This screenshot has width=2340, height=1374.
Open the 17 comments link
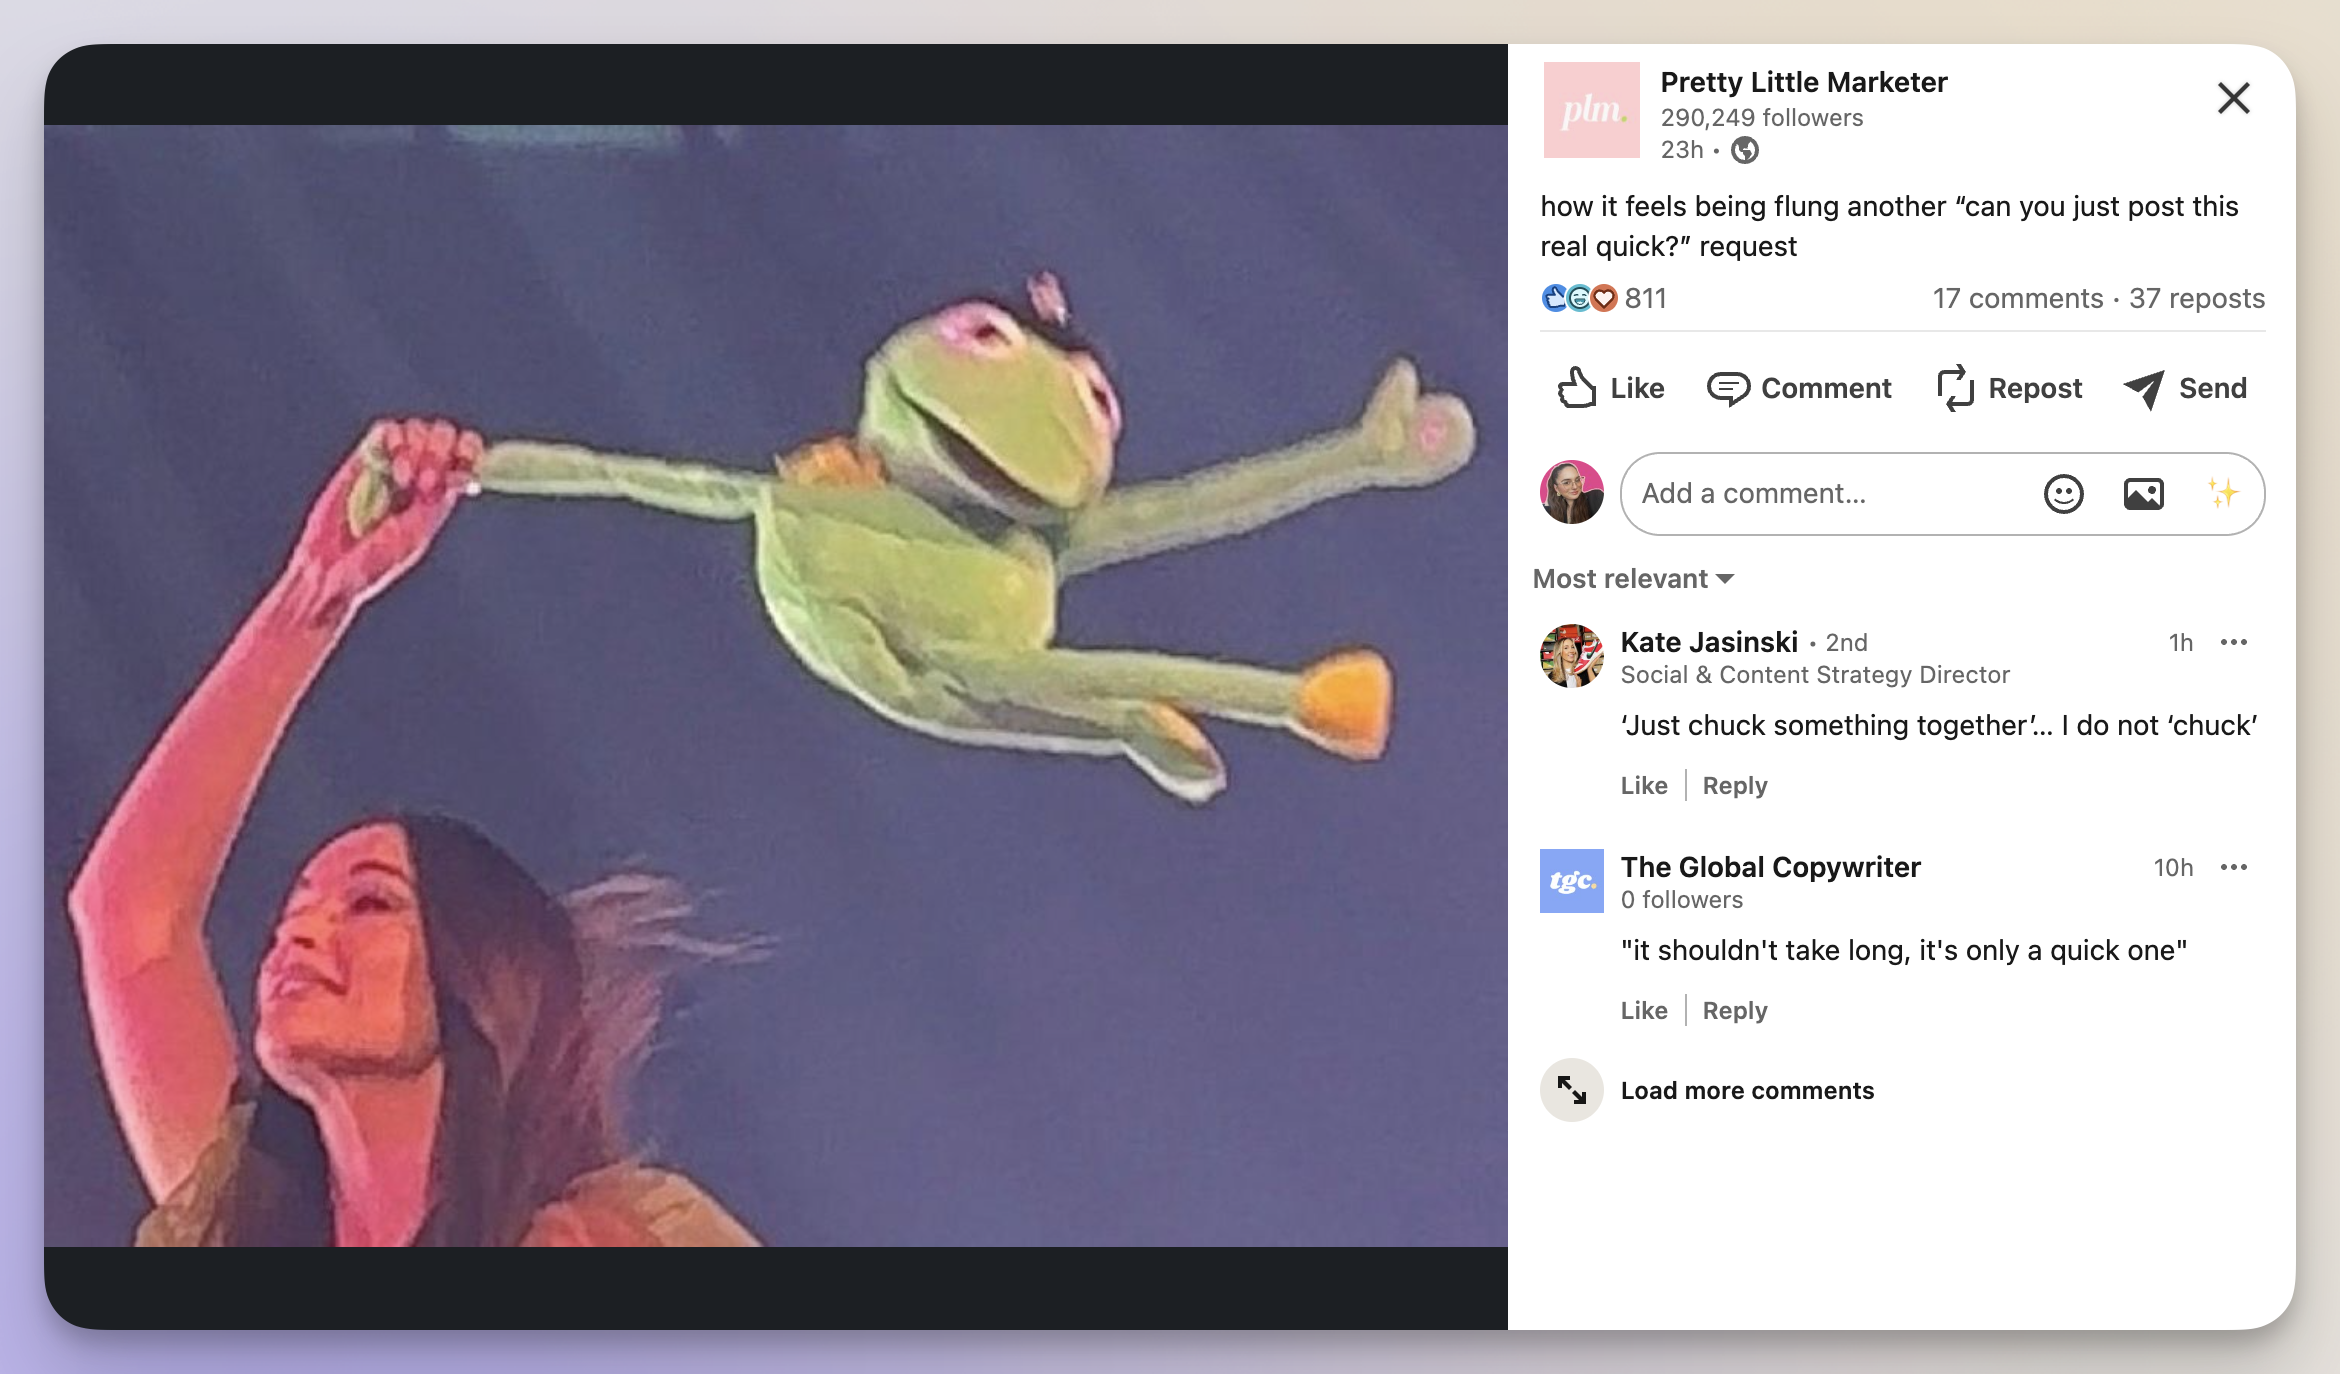[2017, 298]
